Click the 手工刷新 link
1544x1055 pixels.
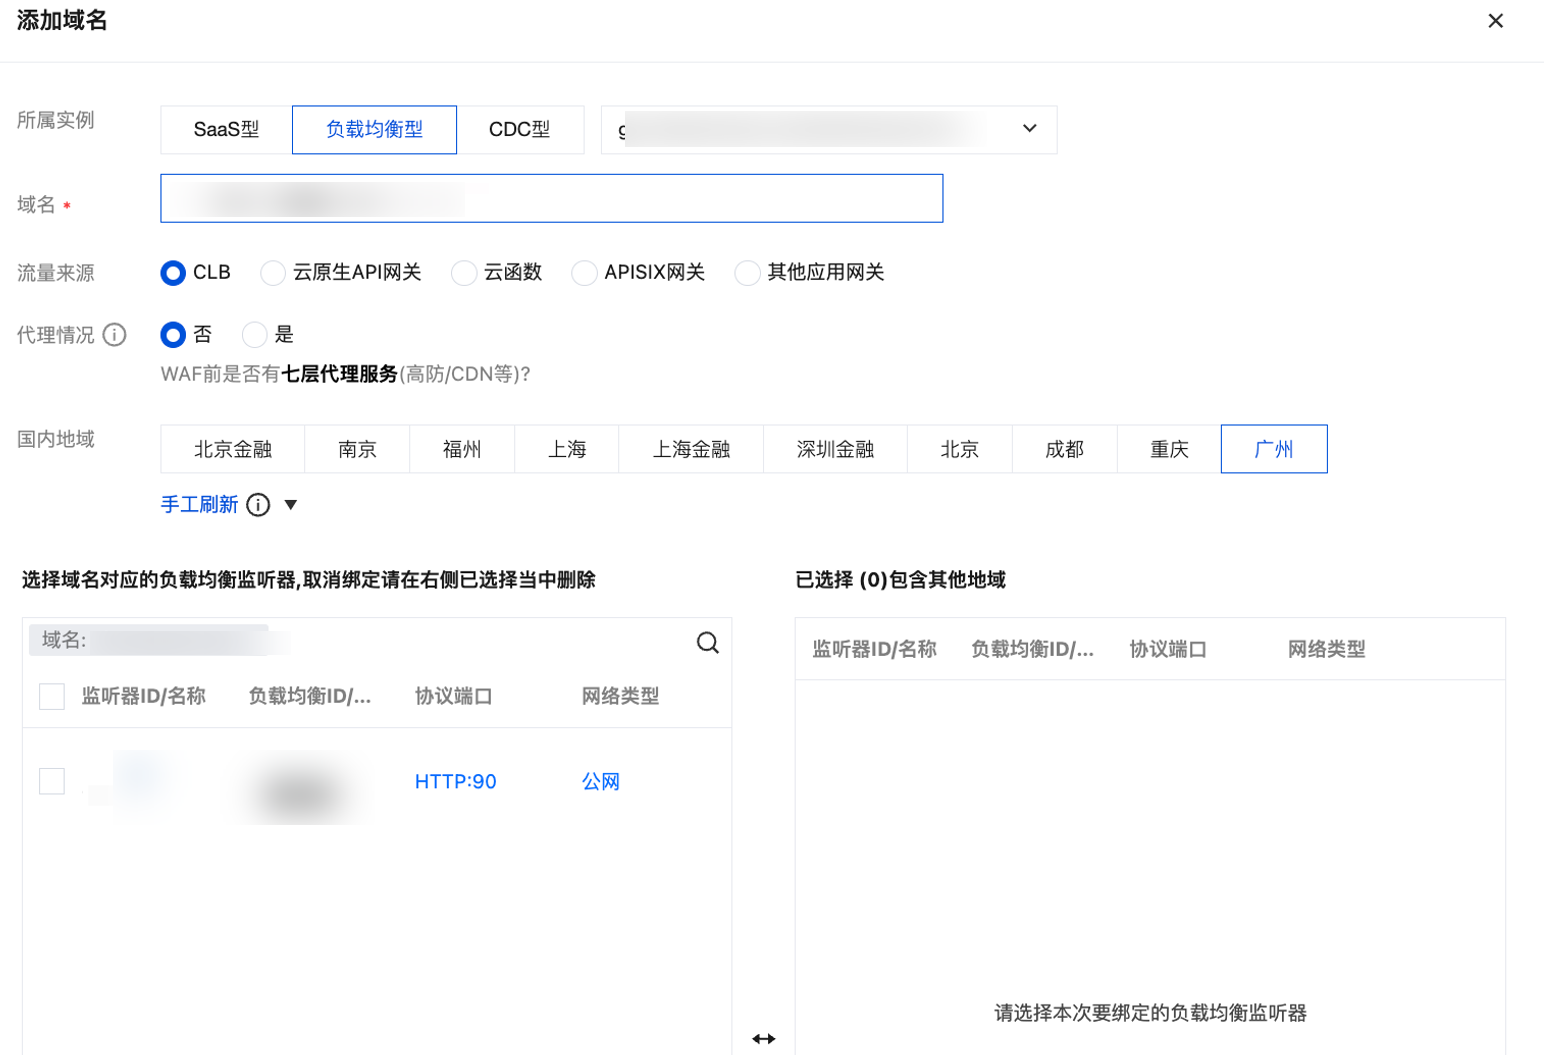coord(200,505)
